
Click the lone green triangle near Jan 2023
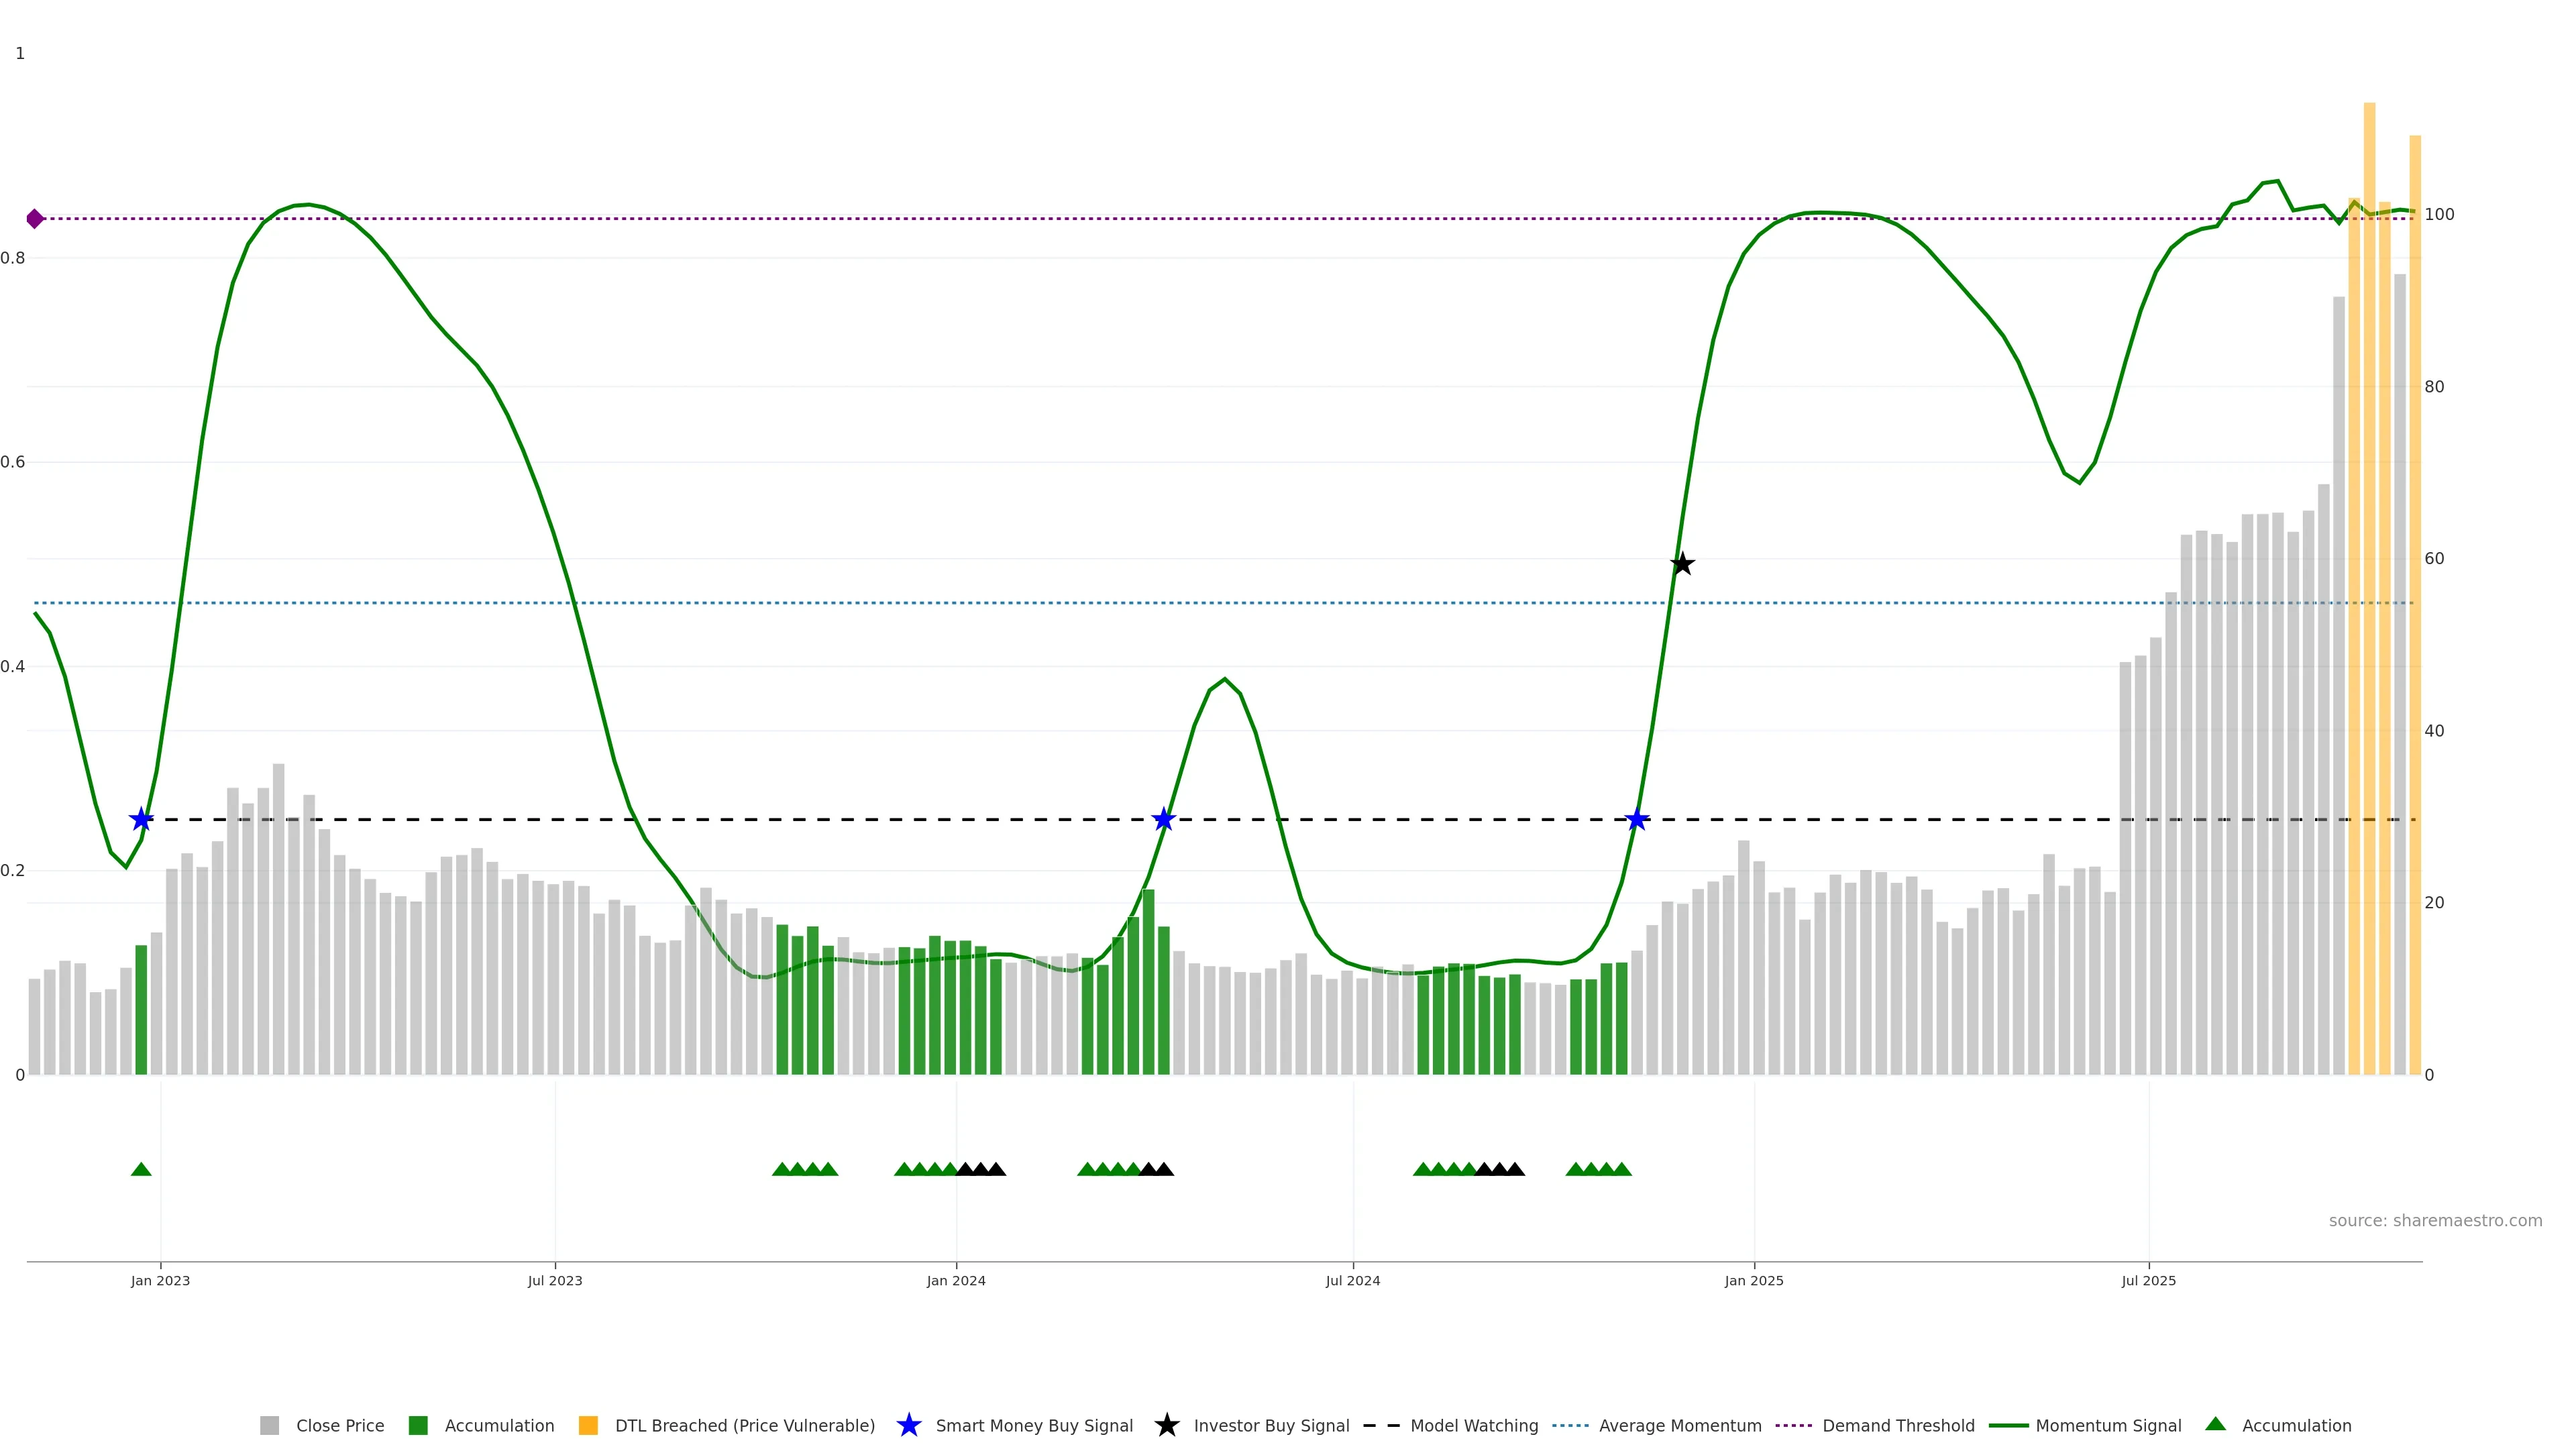[141, 1169]
